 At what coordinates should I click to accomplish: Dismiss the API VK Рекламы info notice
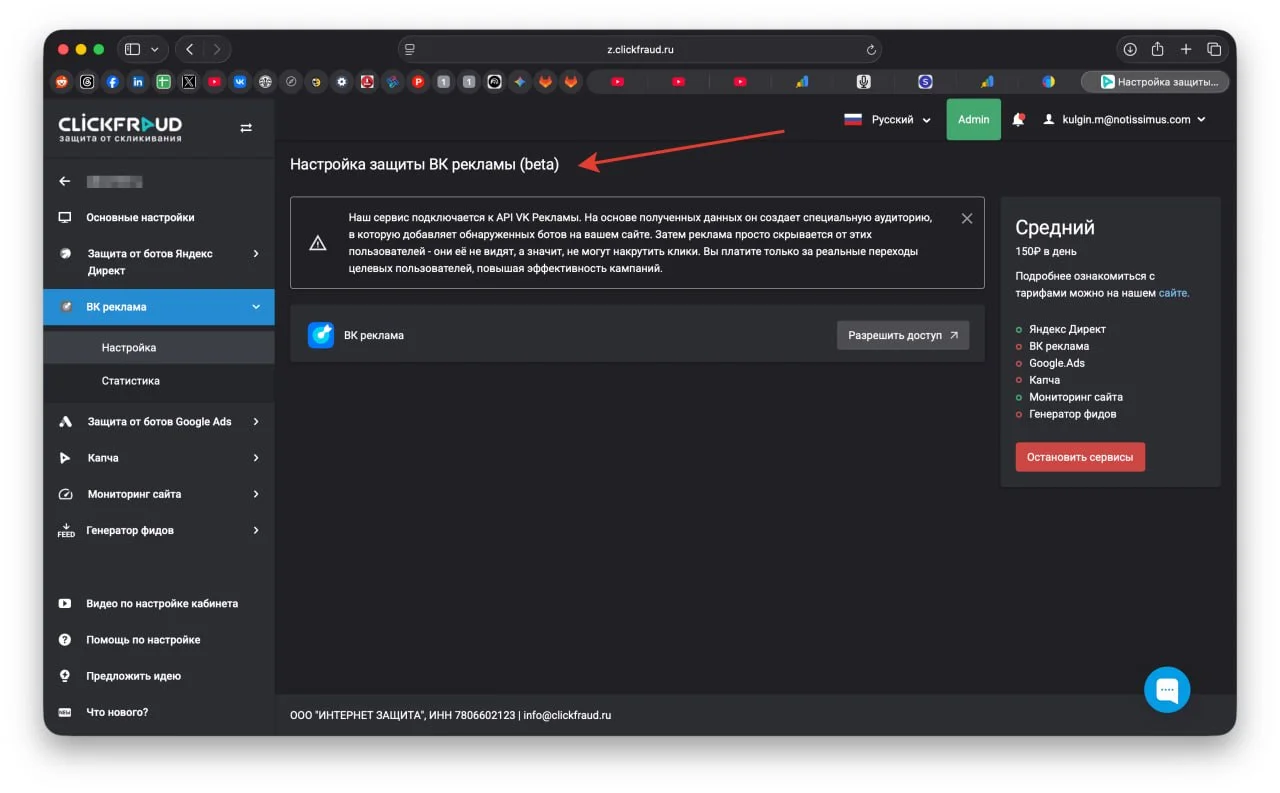tap(967, 218)
